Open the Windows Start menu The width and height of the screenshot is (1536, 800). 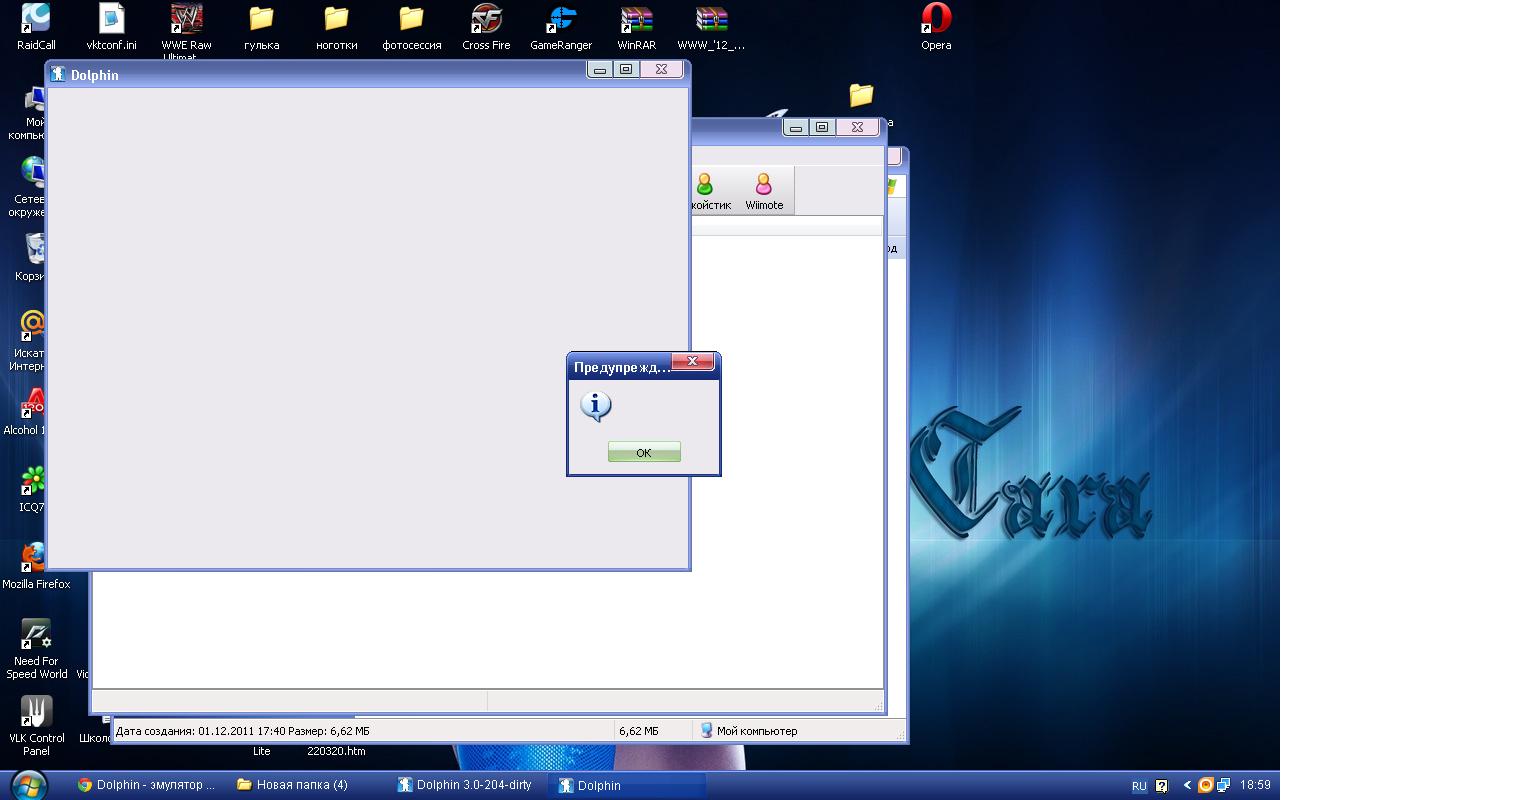click(x=28, y=784)
